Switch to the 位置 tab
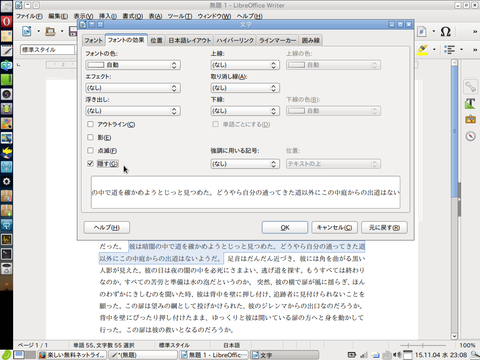This screenshot has height=360, width=480. click(156, 41)
